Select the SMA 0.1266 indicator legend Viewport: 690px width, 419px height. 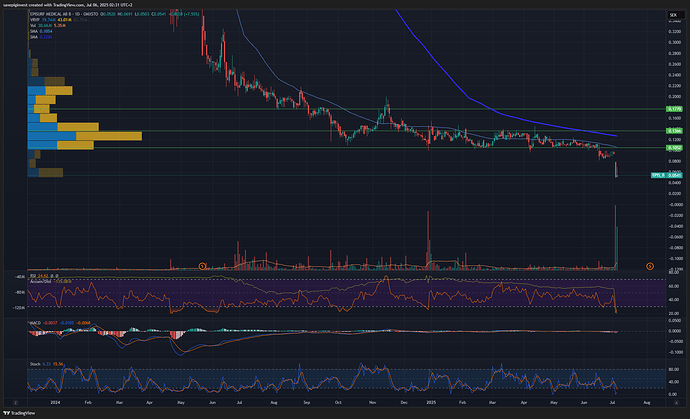(41, 37)
